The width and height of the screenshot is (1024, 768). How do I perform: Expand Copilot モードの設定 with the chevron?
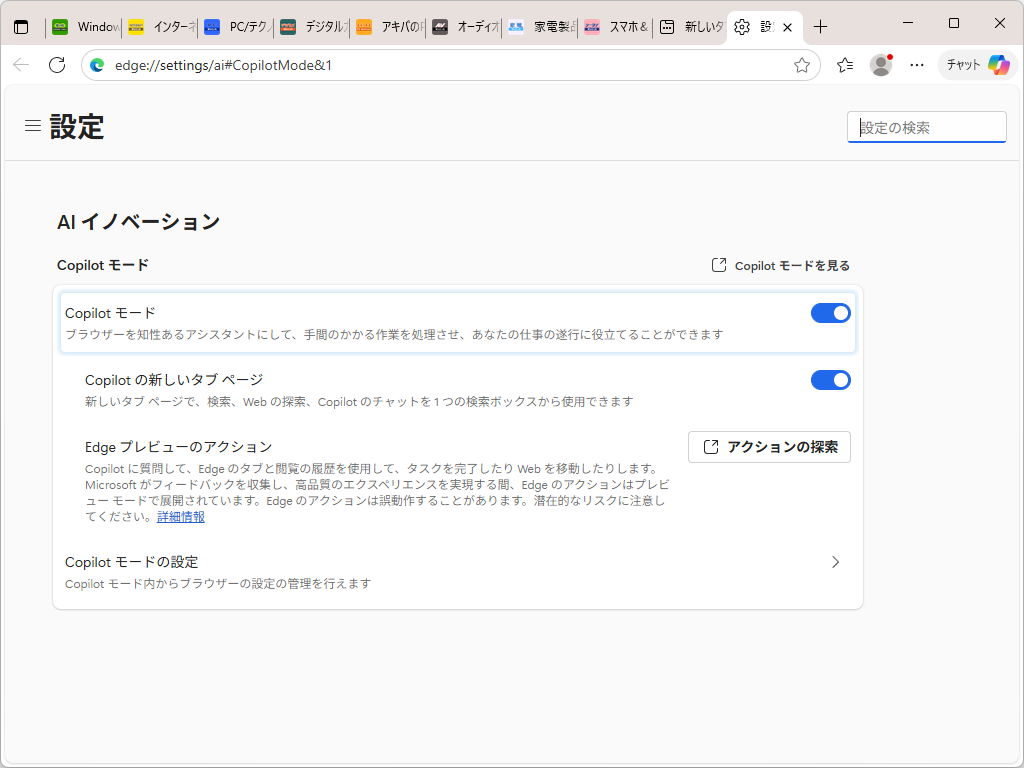coord(836,562)
